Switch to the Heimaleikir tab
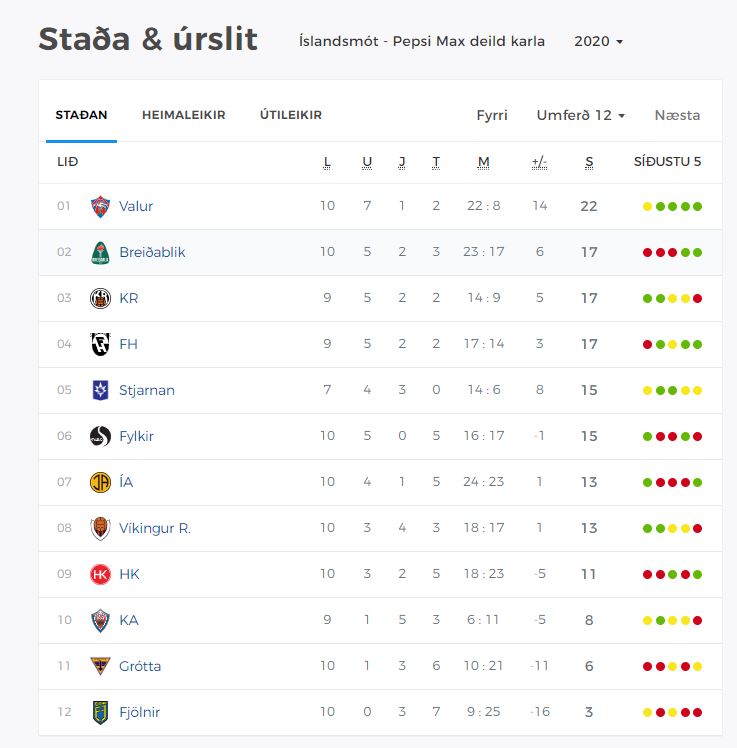Image resolution: width=737 pixels, height=748 pixels. 183,115
